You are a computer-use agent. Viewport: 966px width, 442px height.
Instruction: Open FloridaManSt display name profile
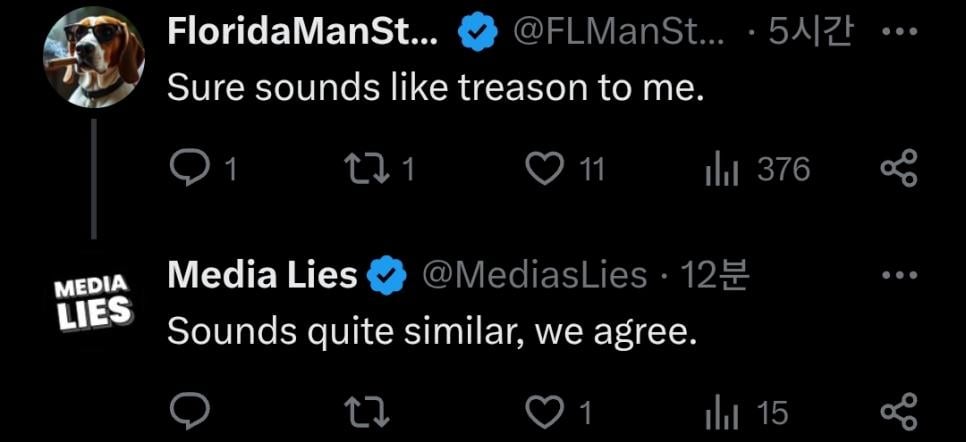click(x=302, y=34)
